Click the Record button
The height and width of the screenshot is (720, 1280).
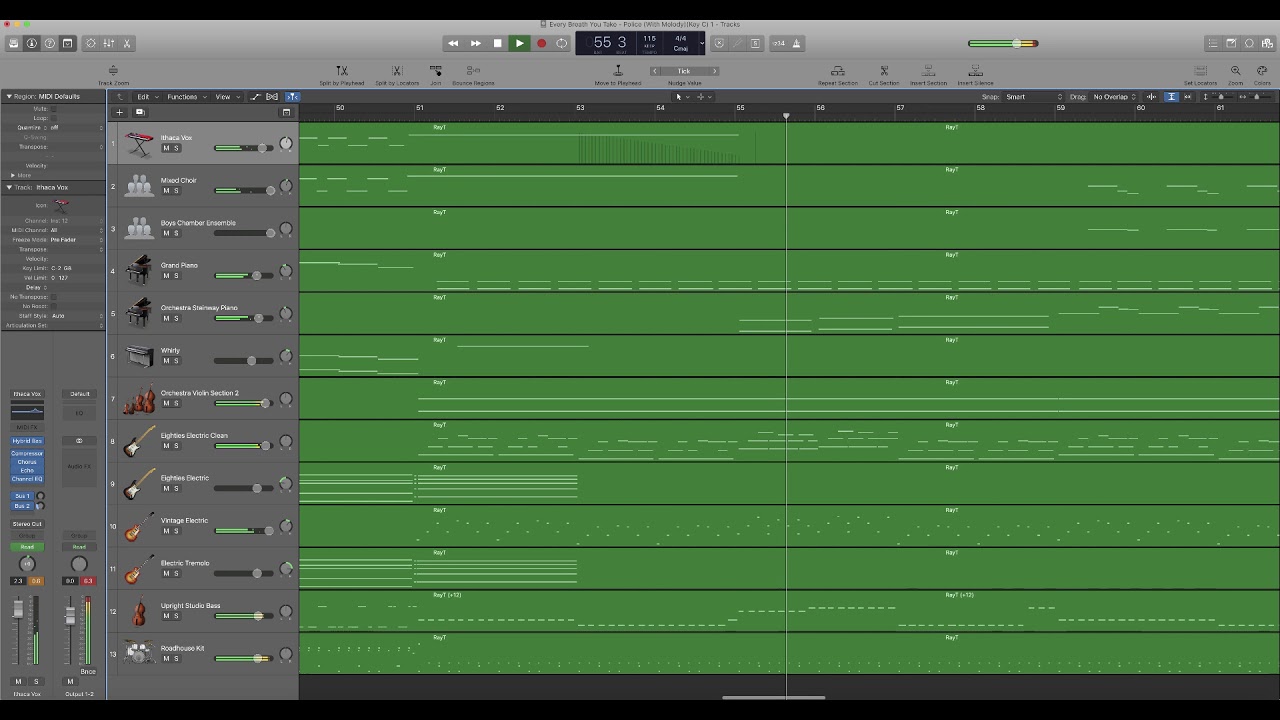click(541, 43)
